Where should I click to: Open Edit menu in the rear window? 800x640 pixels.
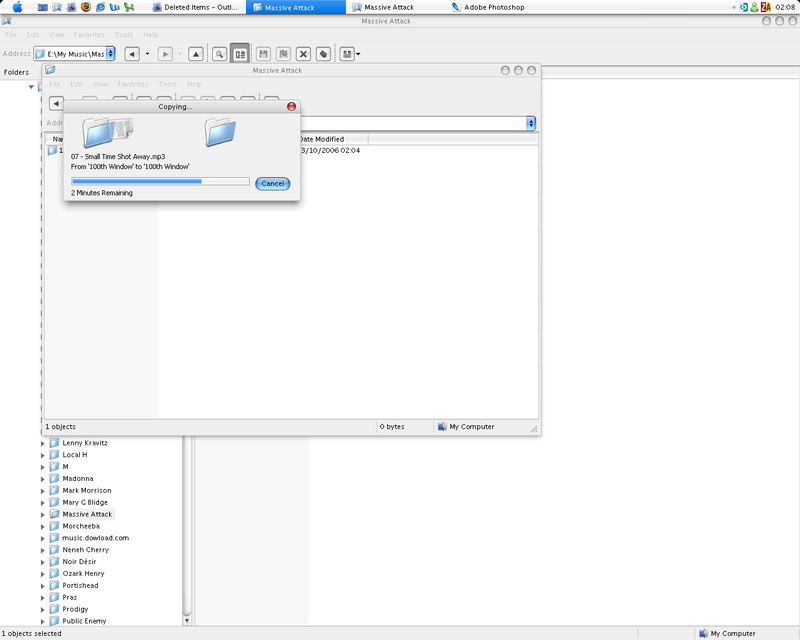tap(33, 35)
